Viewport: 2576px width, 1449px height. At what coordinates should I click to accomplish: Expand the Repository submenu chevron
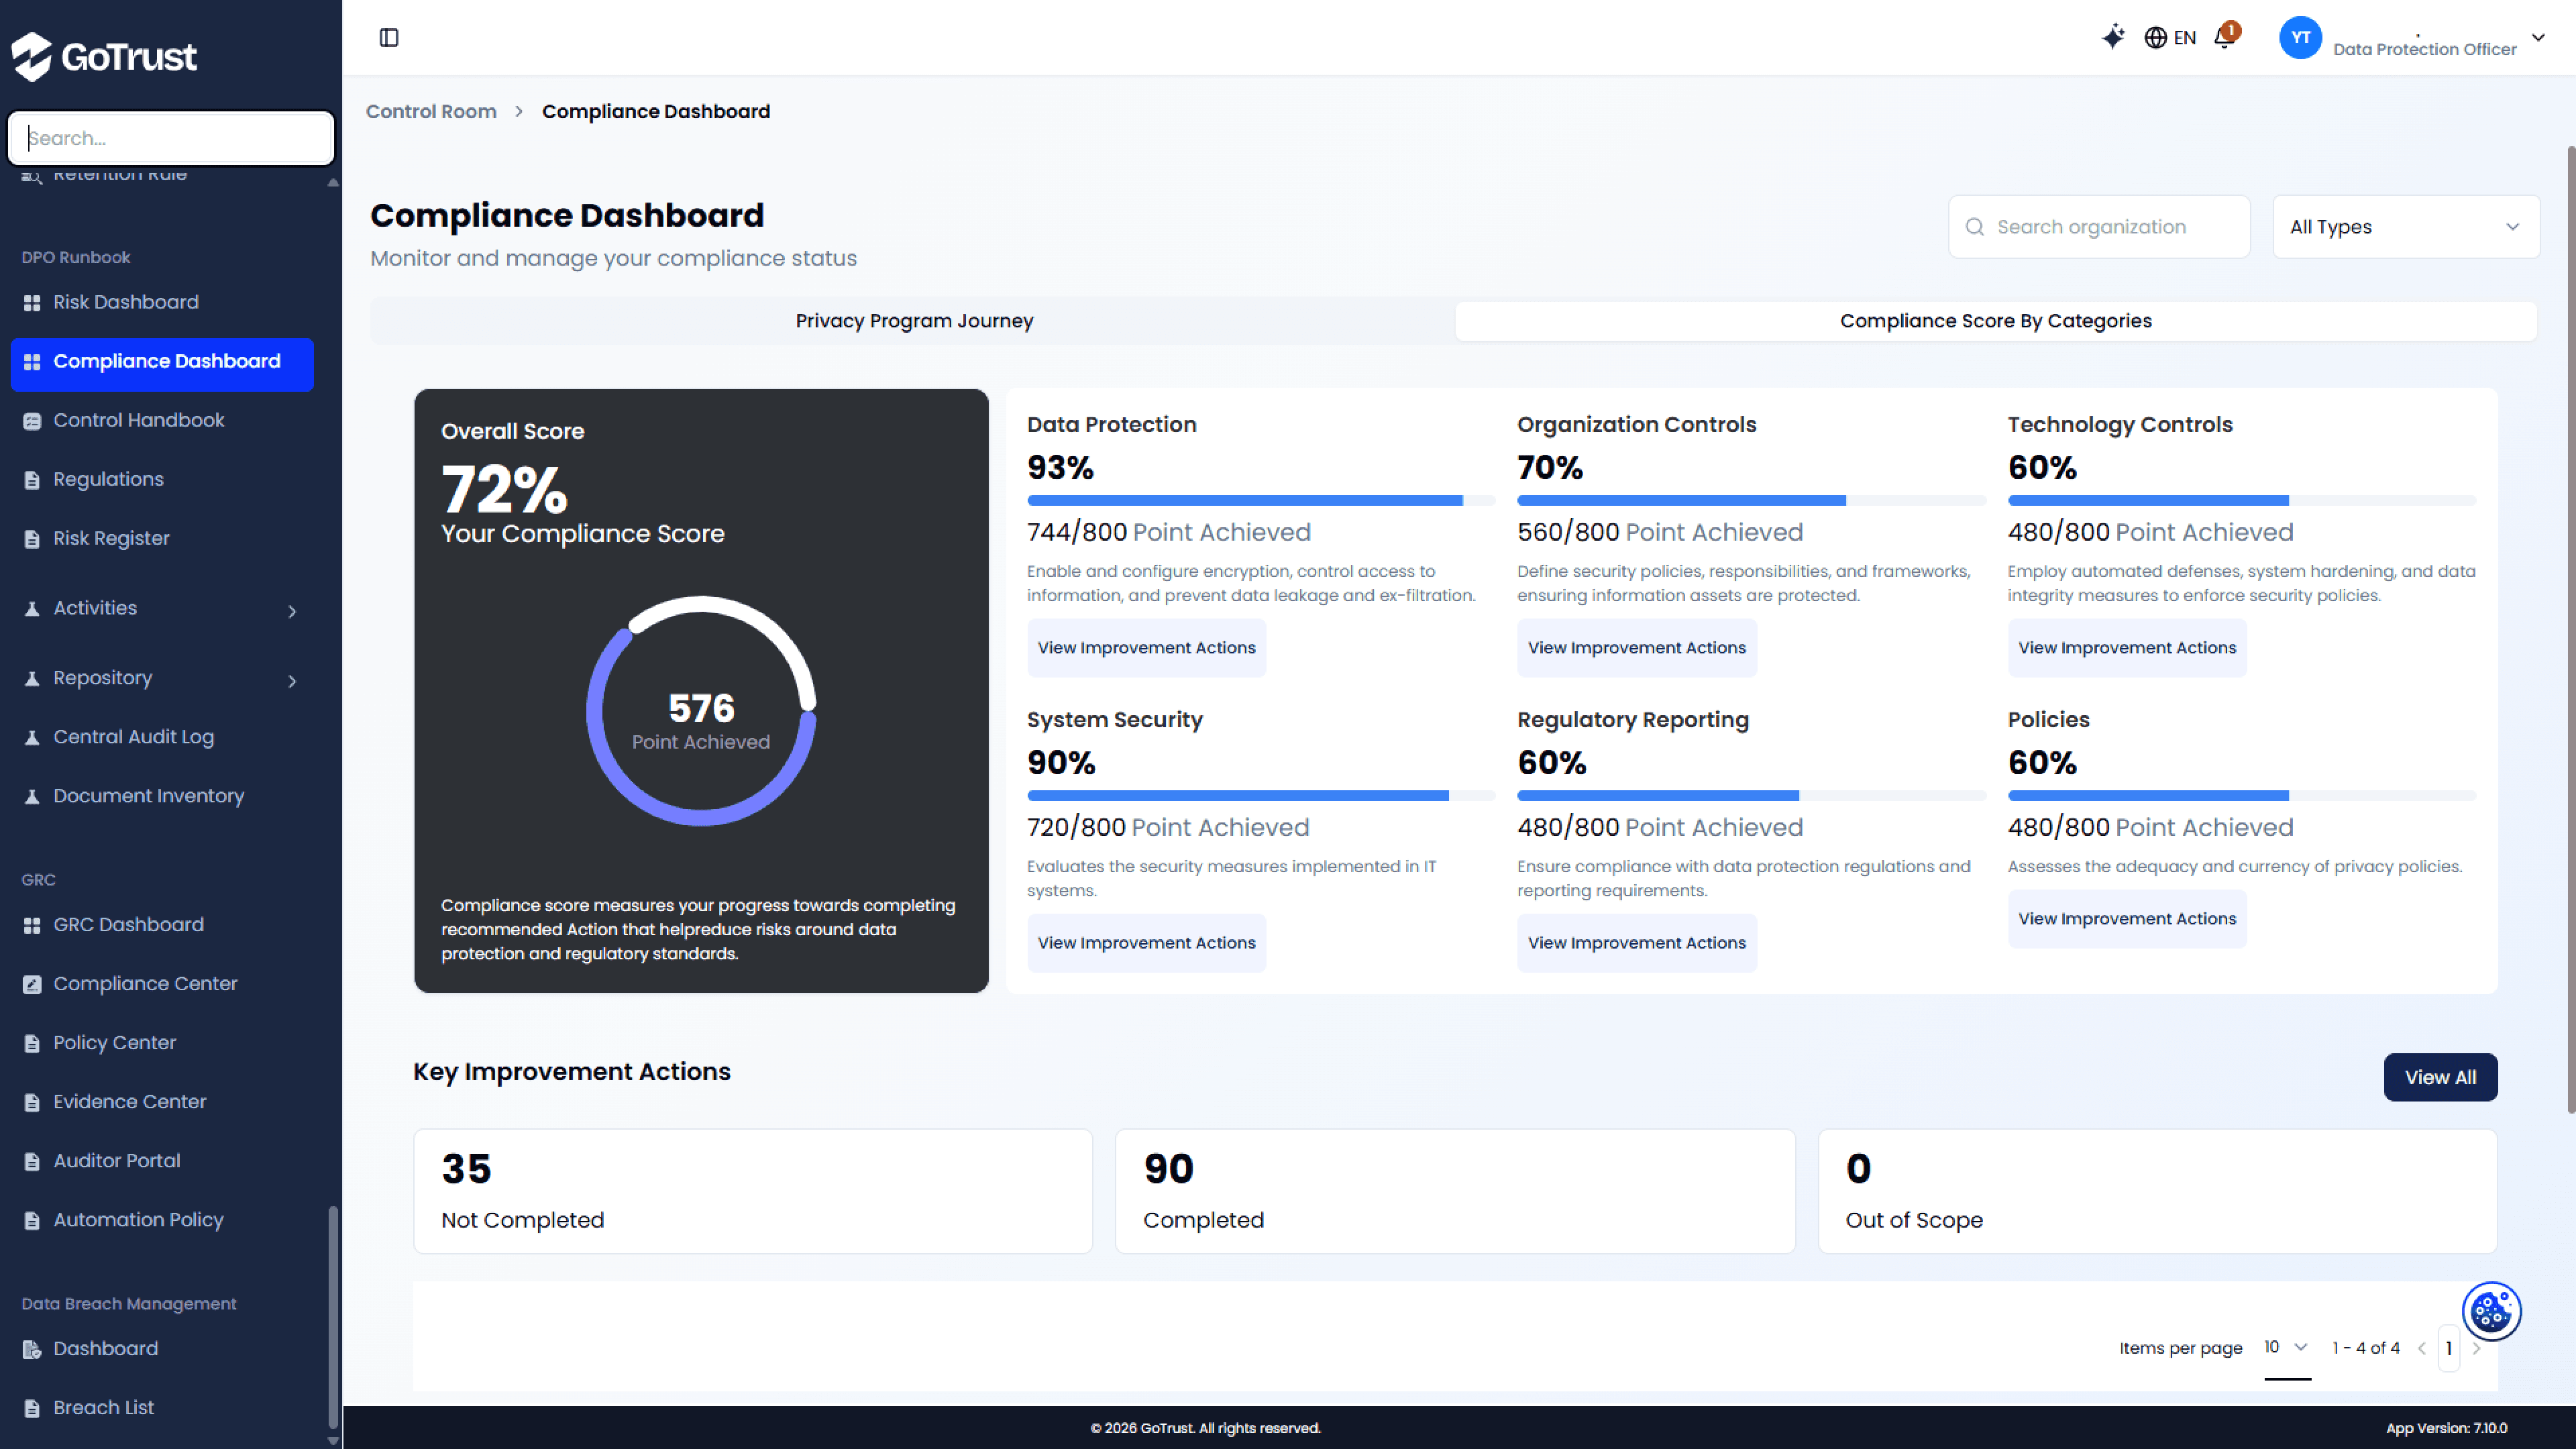(x=292, y=681)
